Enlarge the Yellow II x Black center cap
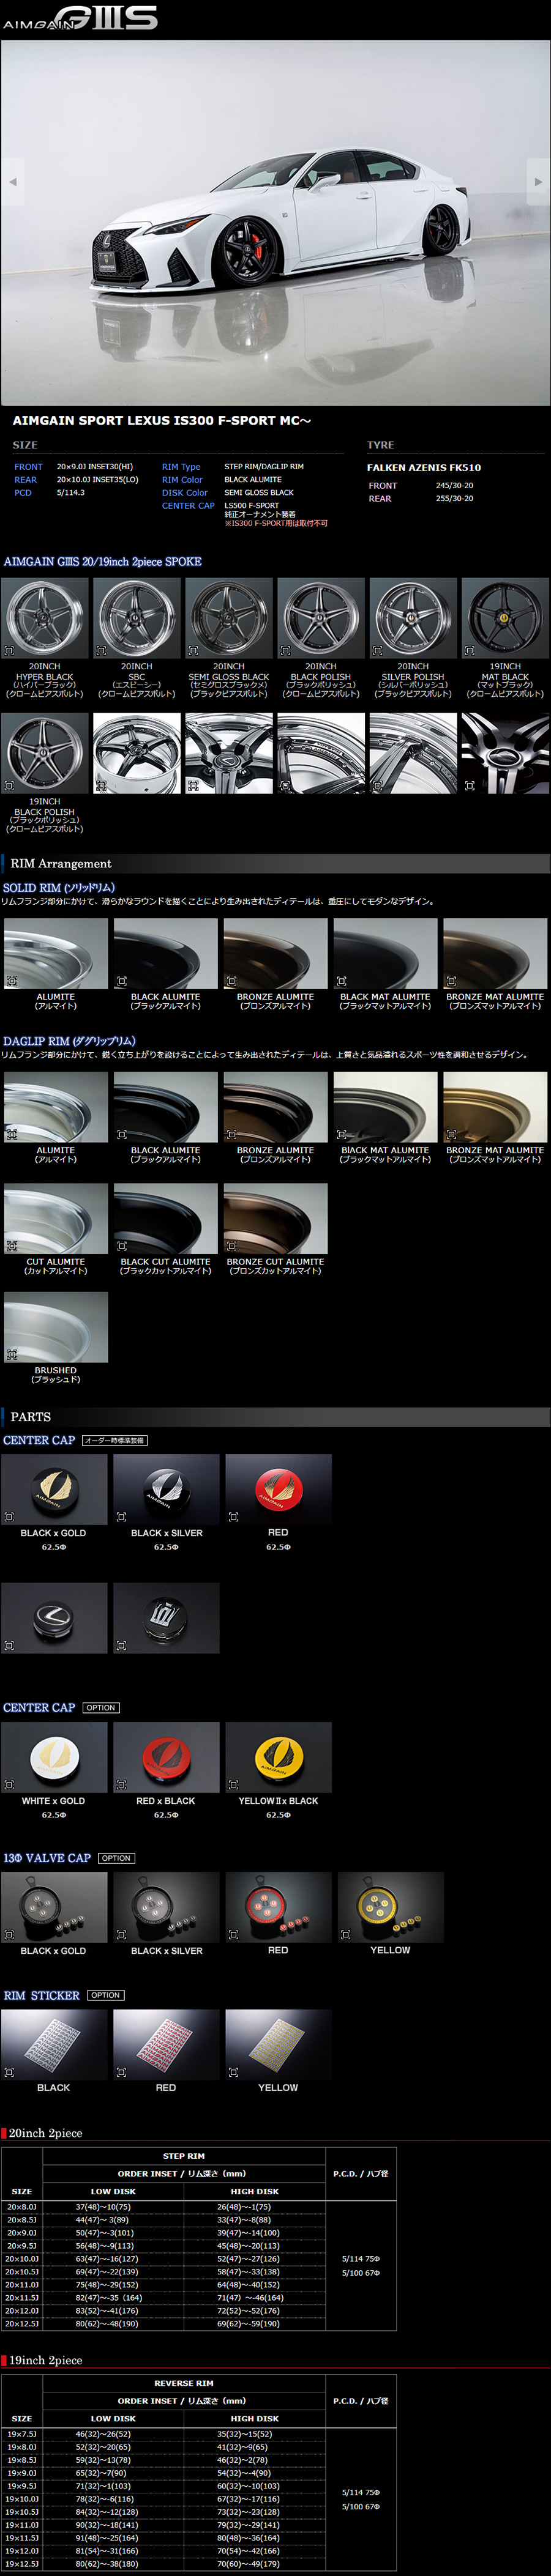Screen dimensions: 551x2576 (278, 1757)
